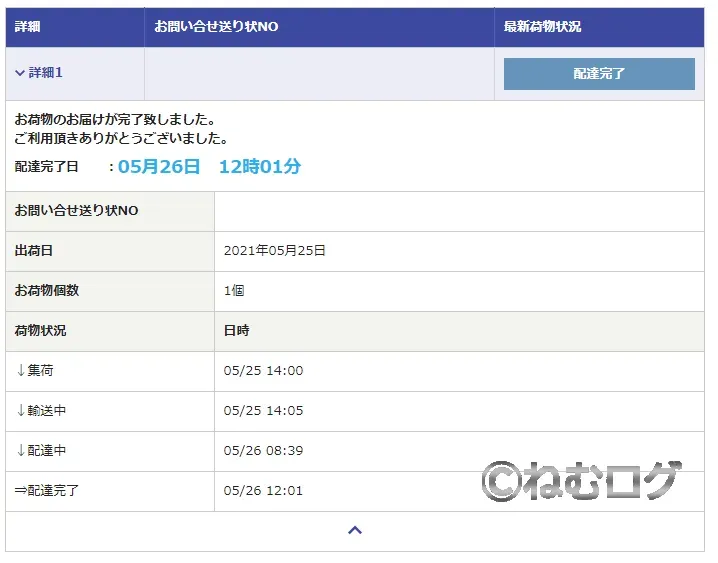This screenshot has height=563, width=718.
Task: Select timestamp 05/25 14:05
Action: 263,411
